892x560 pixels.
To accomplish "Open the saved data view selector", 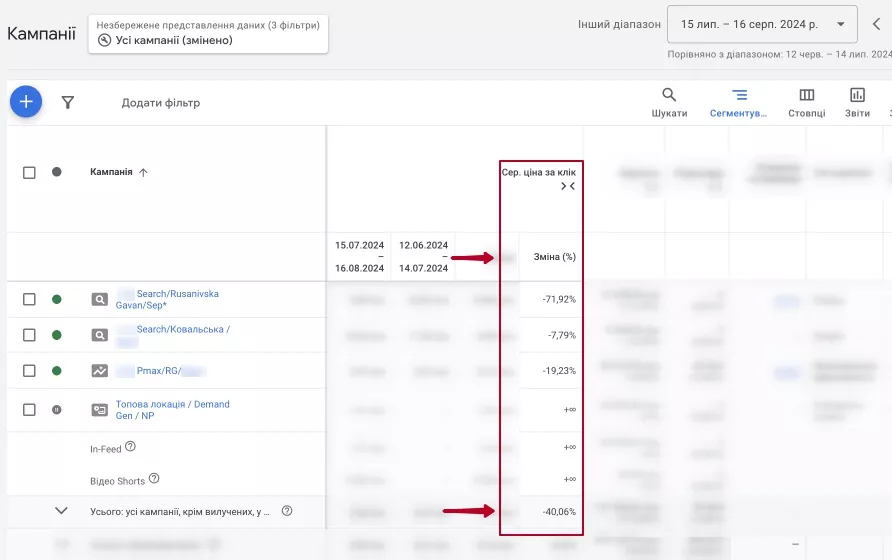I will 208,34.
